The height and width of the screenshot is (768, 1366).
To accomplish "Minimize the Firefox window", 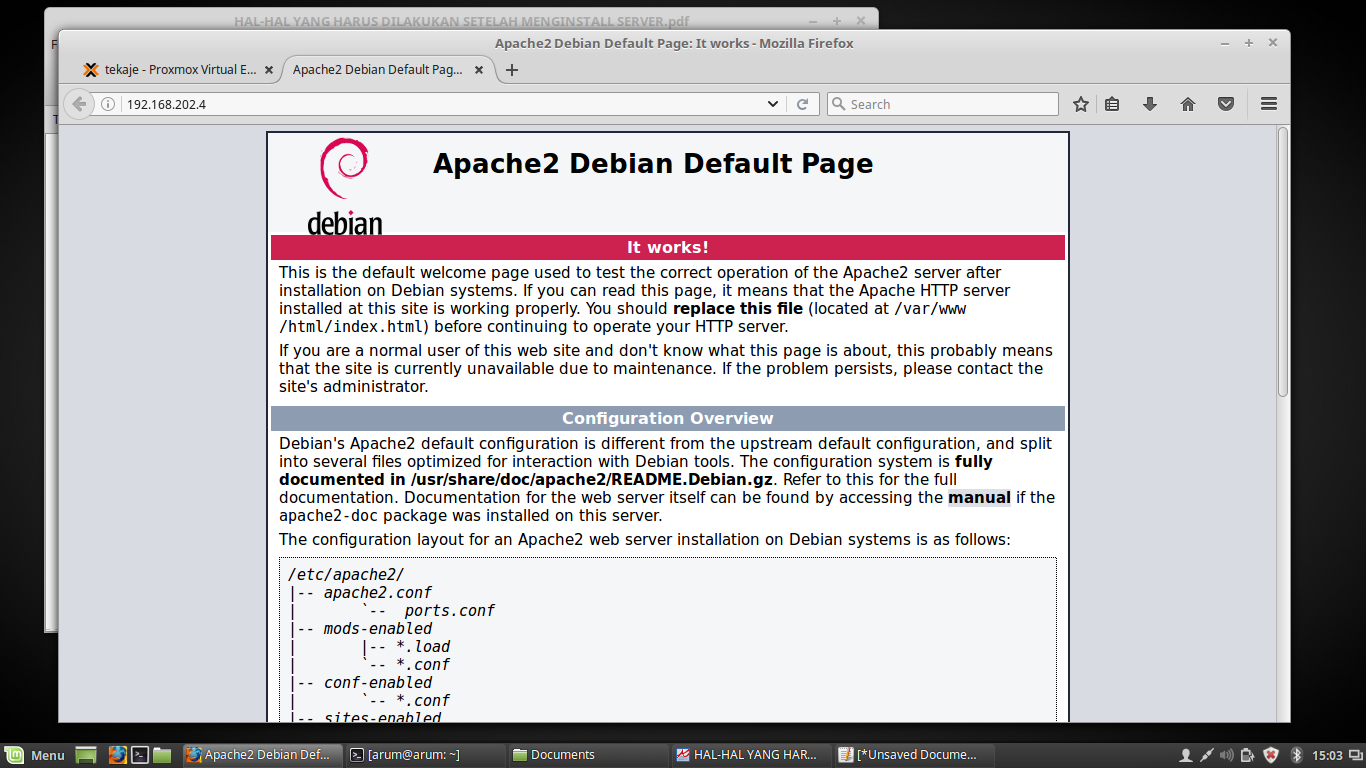I will point(1225,43).
